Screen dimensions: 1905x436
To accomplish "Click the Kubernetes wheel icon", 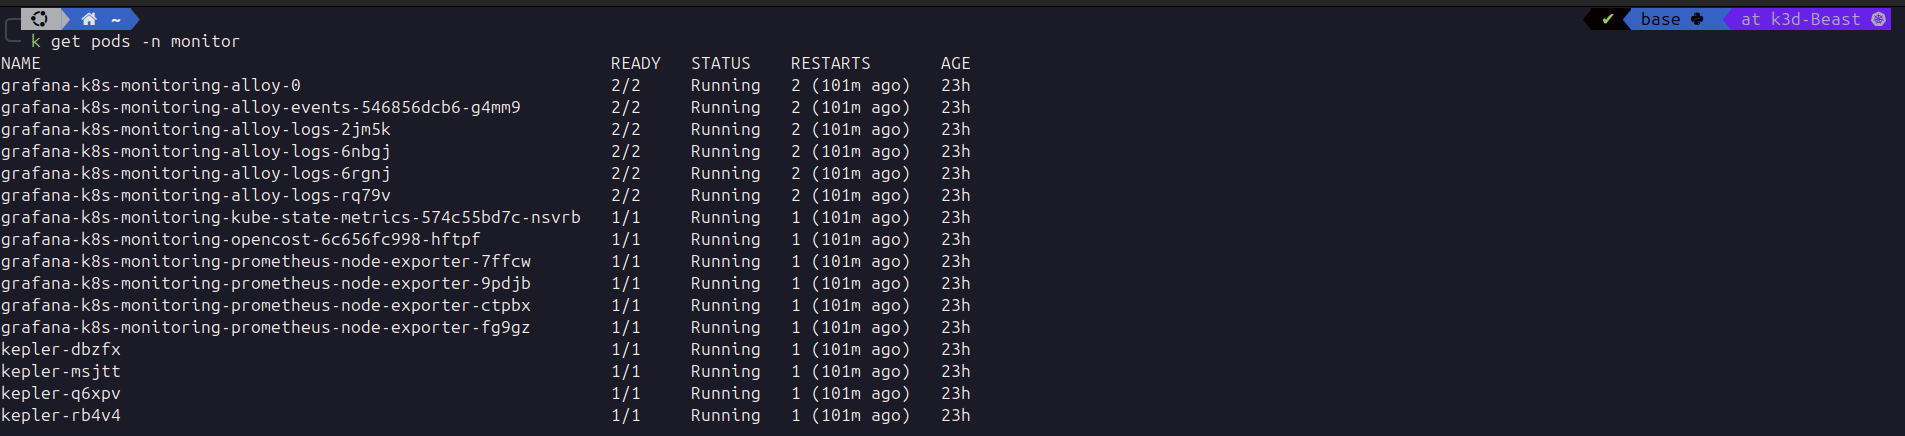I will (1878, 19).
